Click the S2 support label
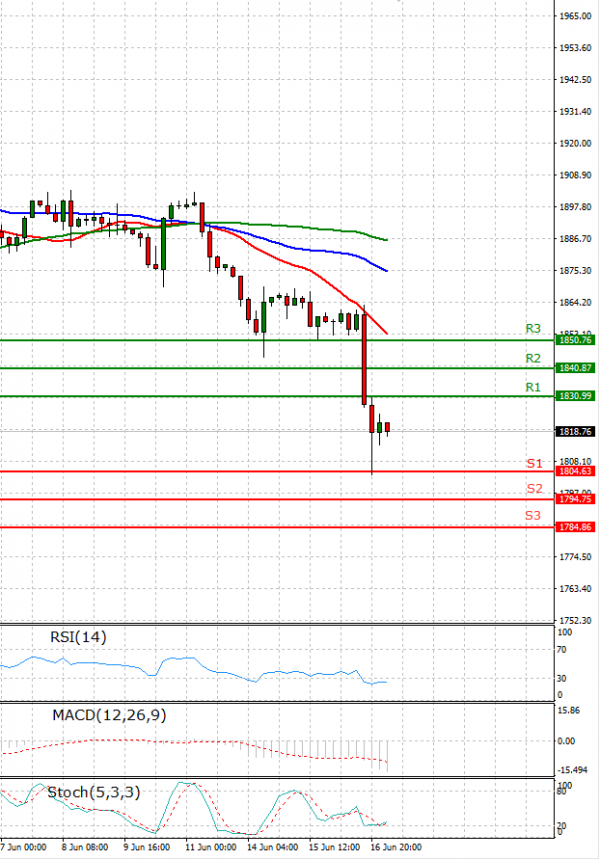 tap(534, 489)
